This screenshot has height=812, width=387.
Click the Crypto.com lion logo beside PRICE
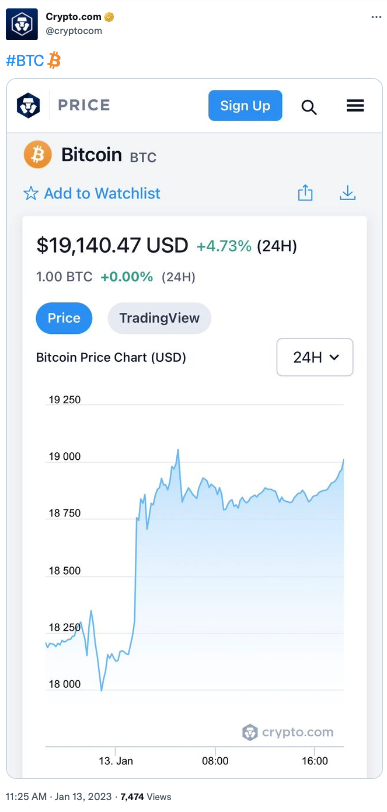click(28, 106)
